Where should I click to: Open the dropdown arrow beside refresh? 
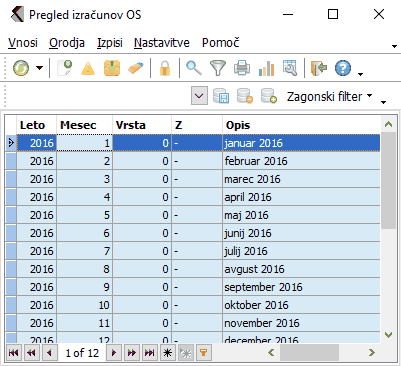[40, 68]
